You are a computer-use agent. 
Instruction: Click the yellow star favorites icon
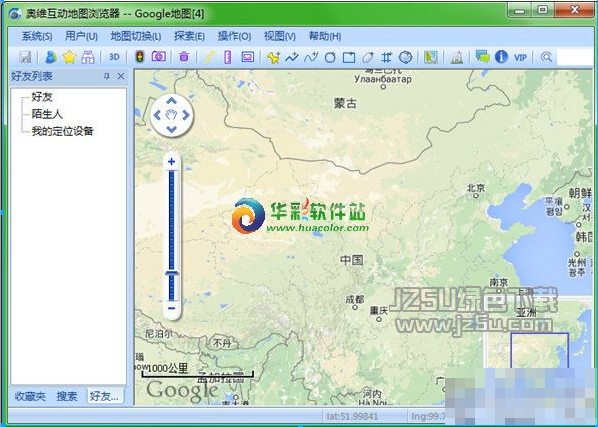click(69, 57)
